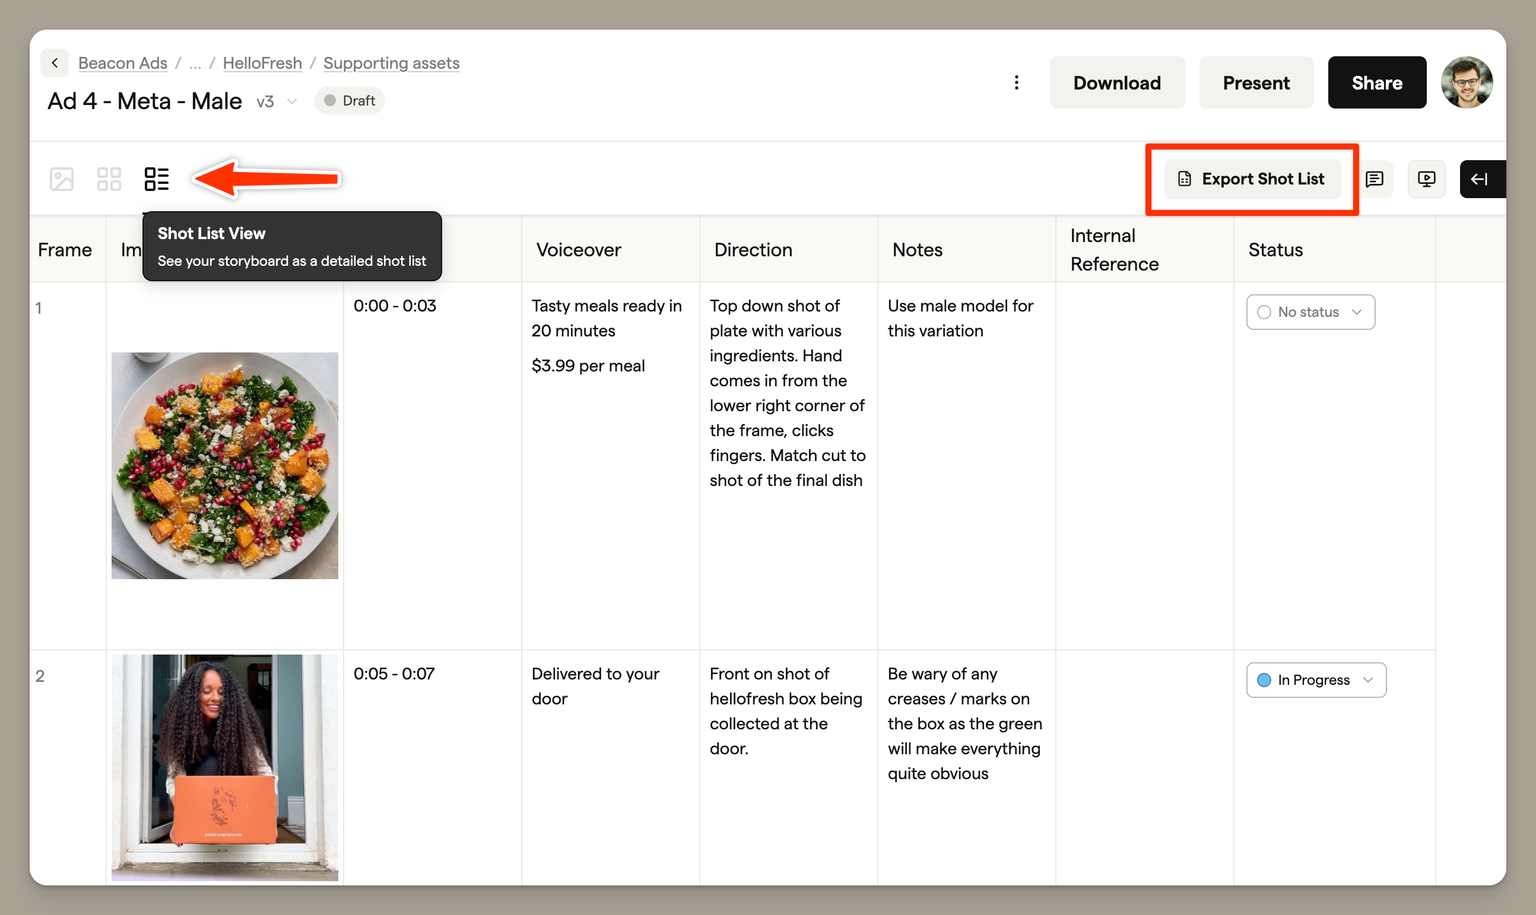Click the Draft status badge
The height and width of the screenshot is (915, 1536).
click(350, 101)
